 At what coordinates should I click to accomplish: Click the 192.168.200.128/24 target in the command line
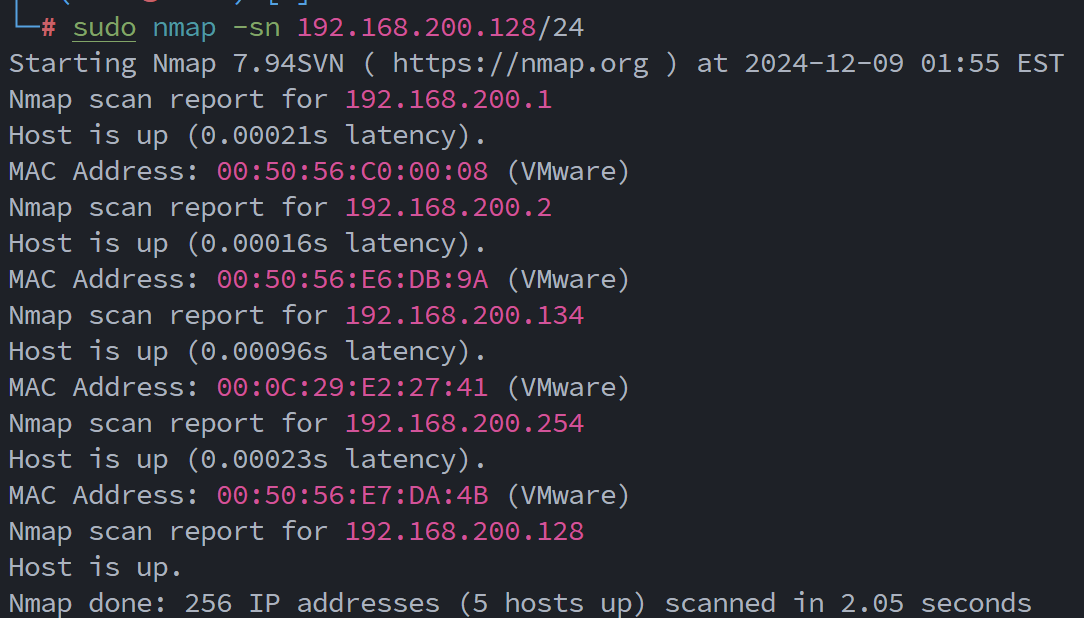point(440,28)
